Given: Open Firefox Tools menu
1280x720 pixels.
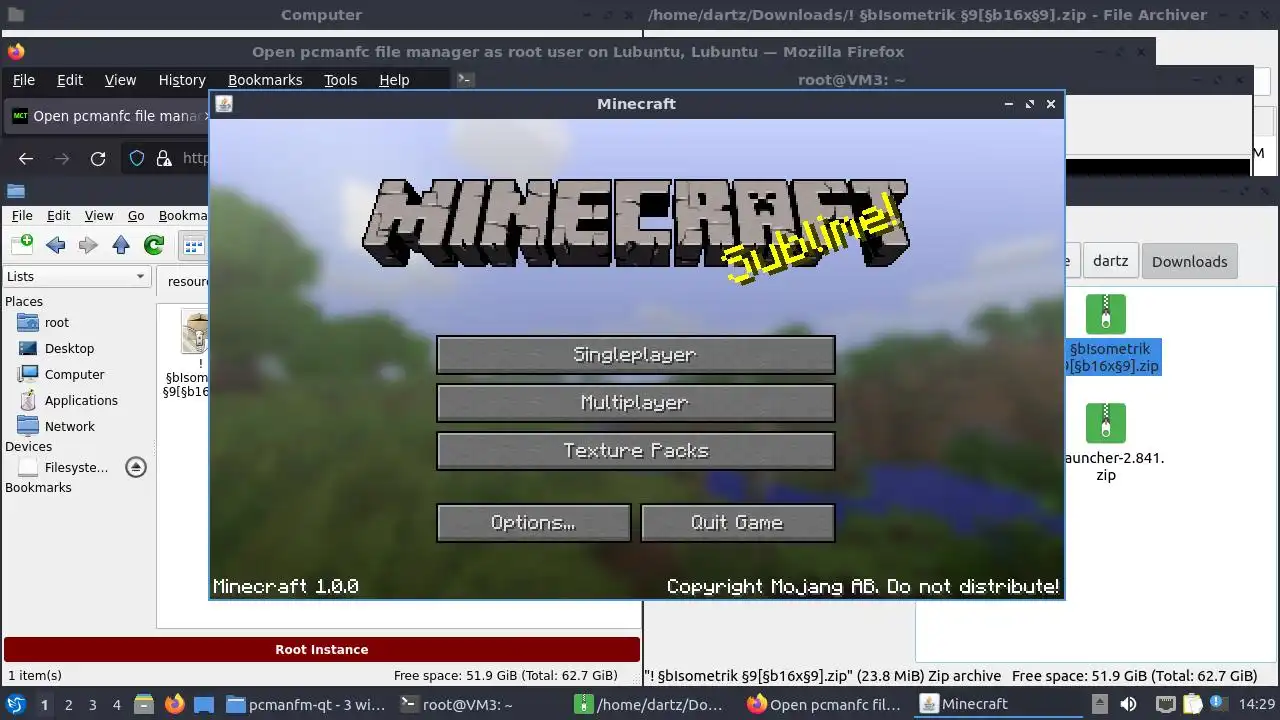Looking at the screenshot, I should pos(340,80).
